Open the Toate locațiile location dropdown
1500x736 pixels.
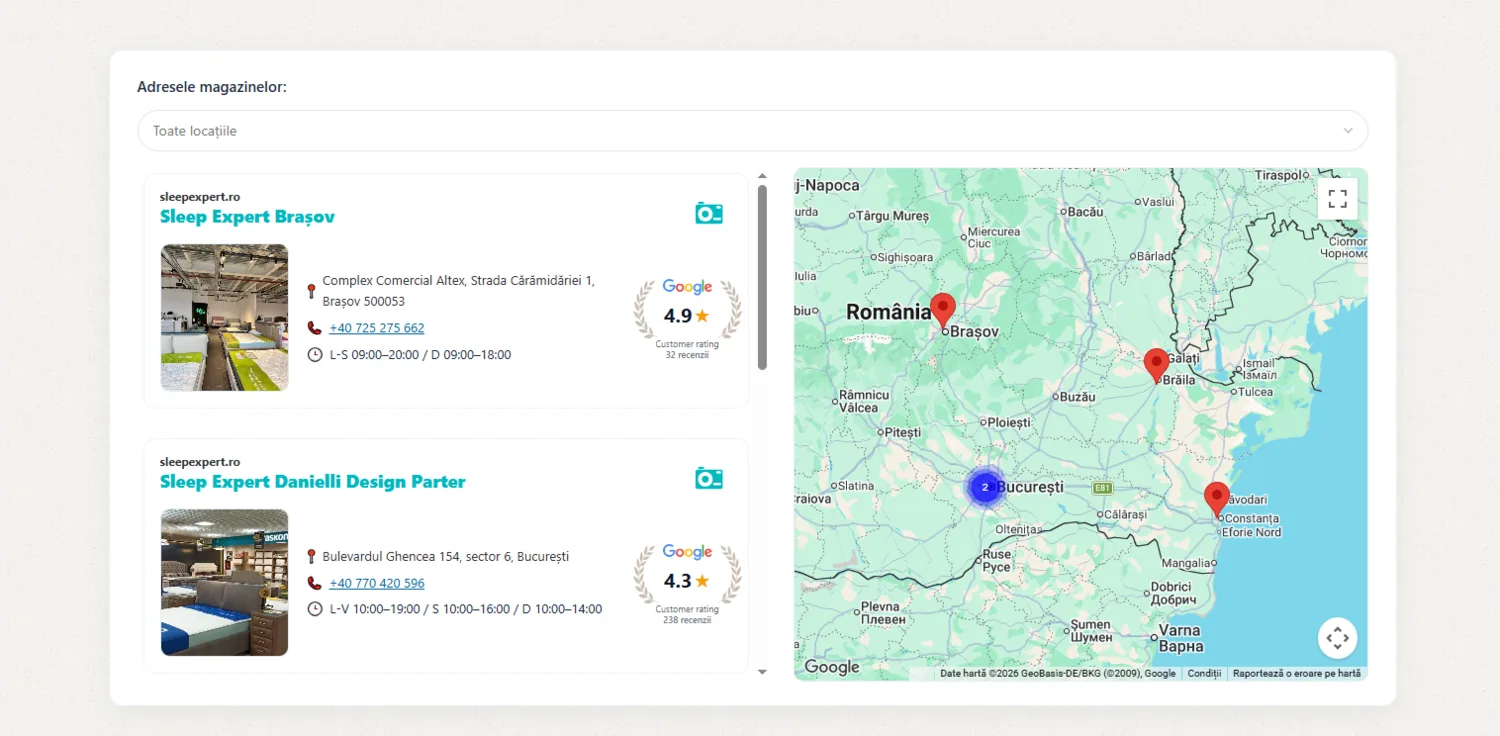click(x=752, y=131)
